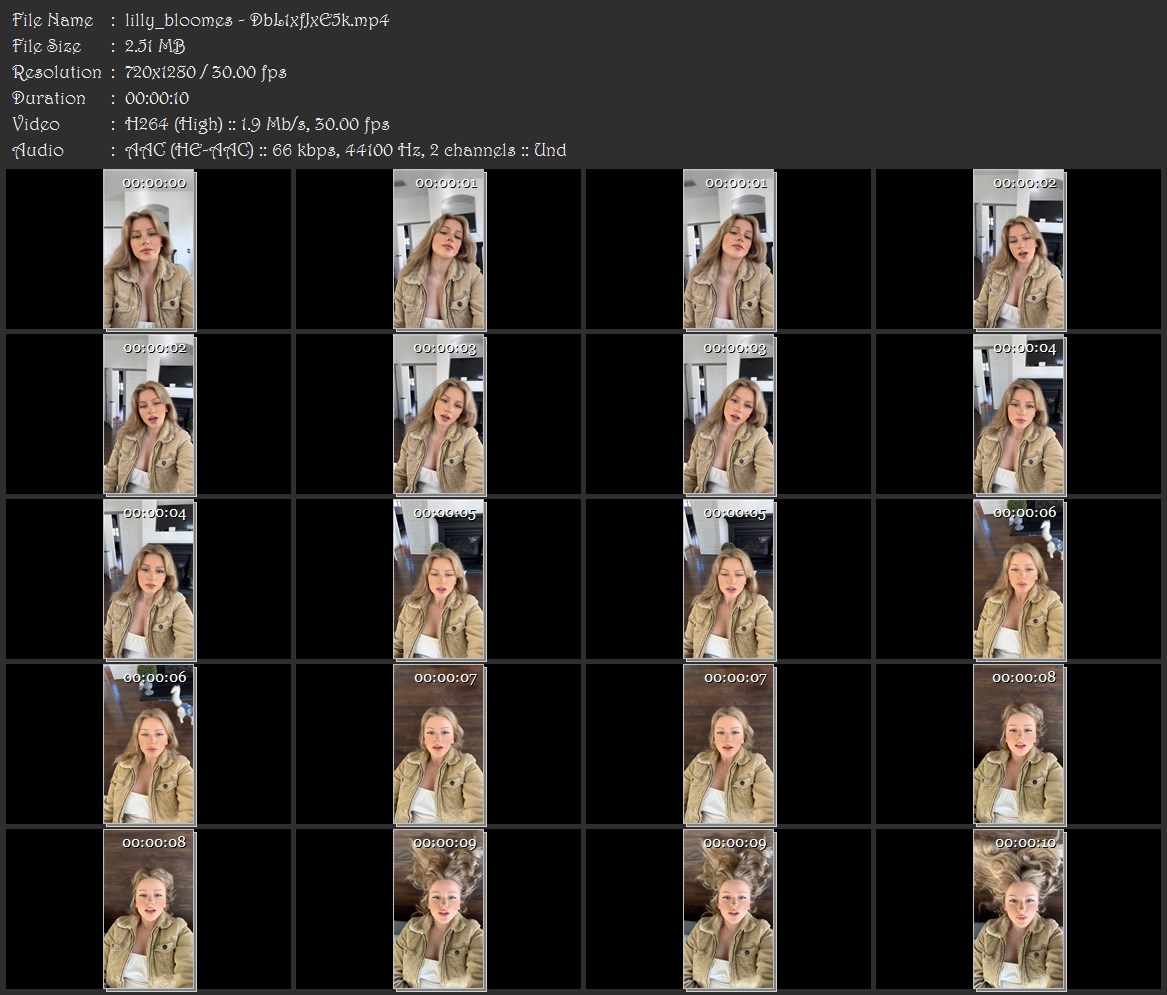Click the second thumbnail stamped 00:00:06
This screenshot has height=995, width=1167.
point(149,745)
